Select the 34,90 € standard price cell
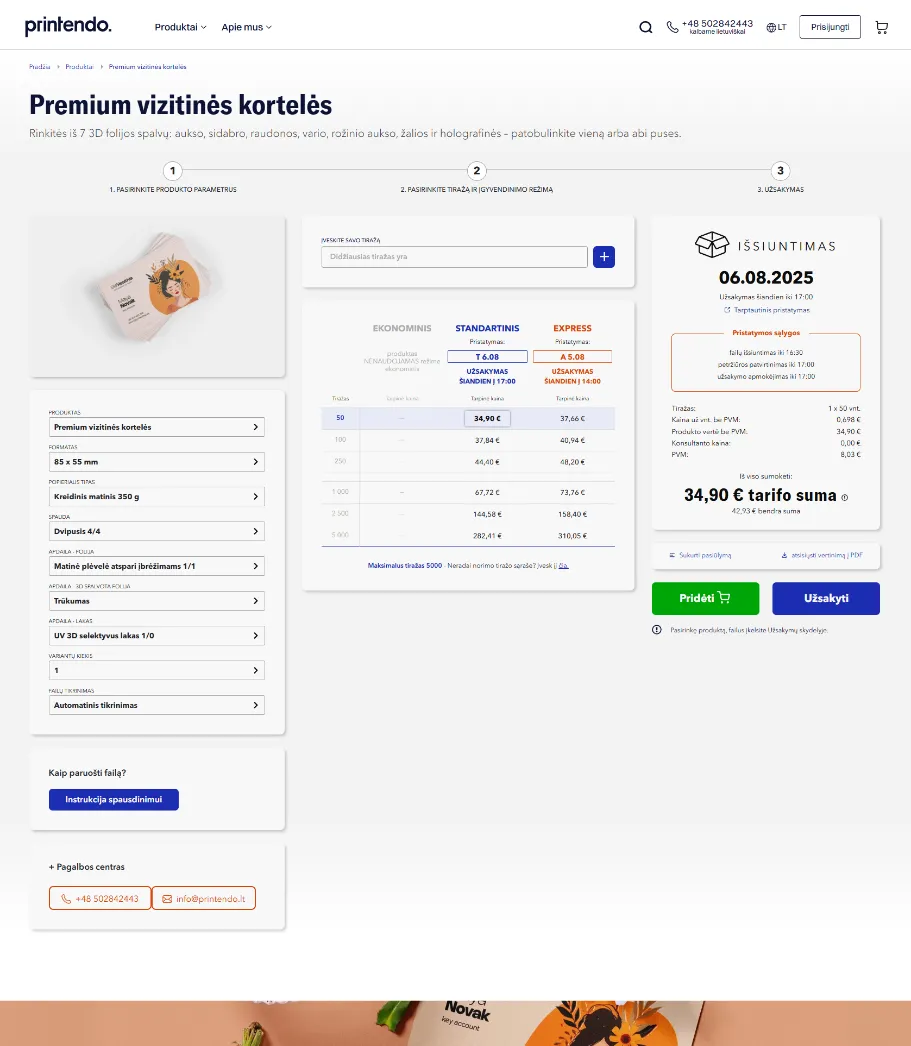Image resolution: width=911 pixels, height=1046 pixels. tap(487, 419)
